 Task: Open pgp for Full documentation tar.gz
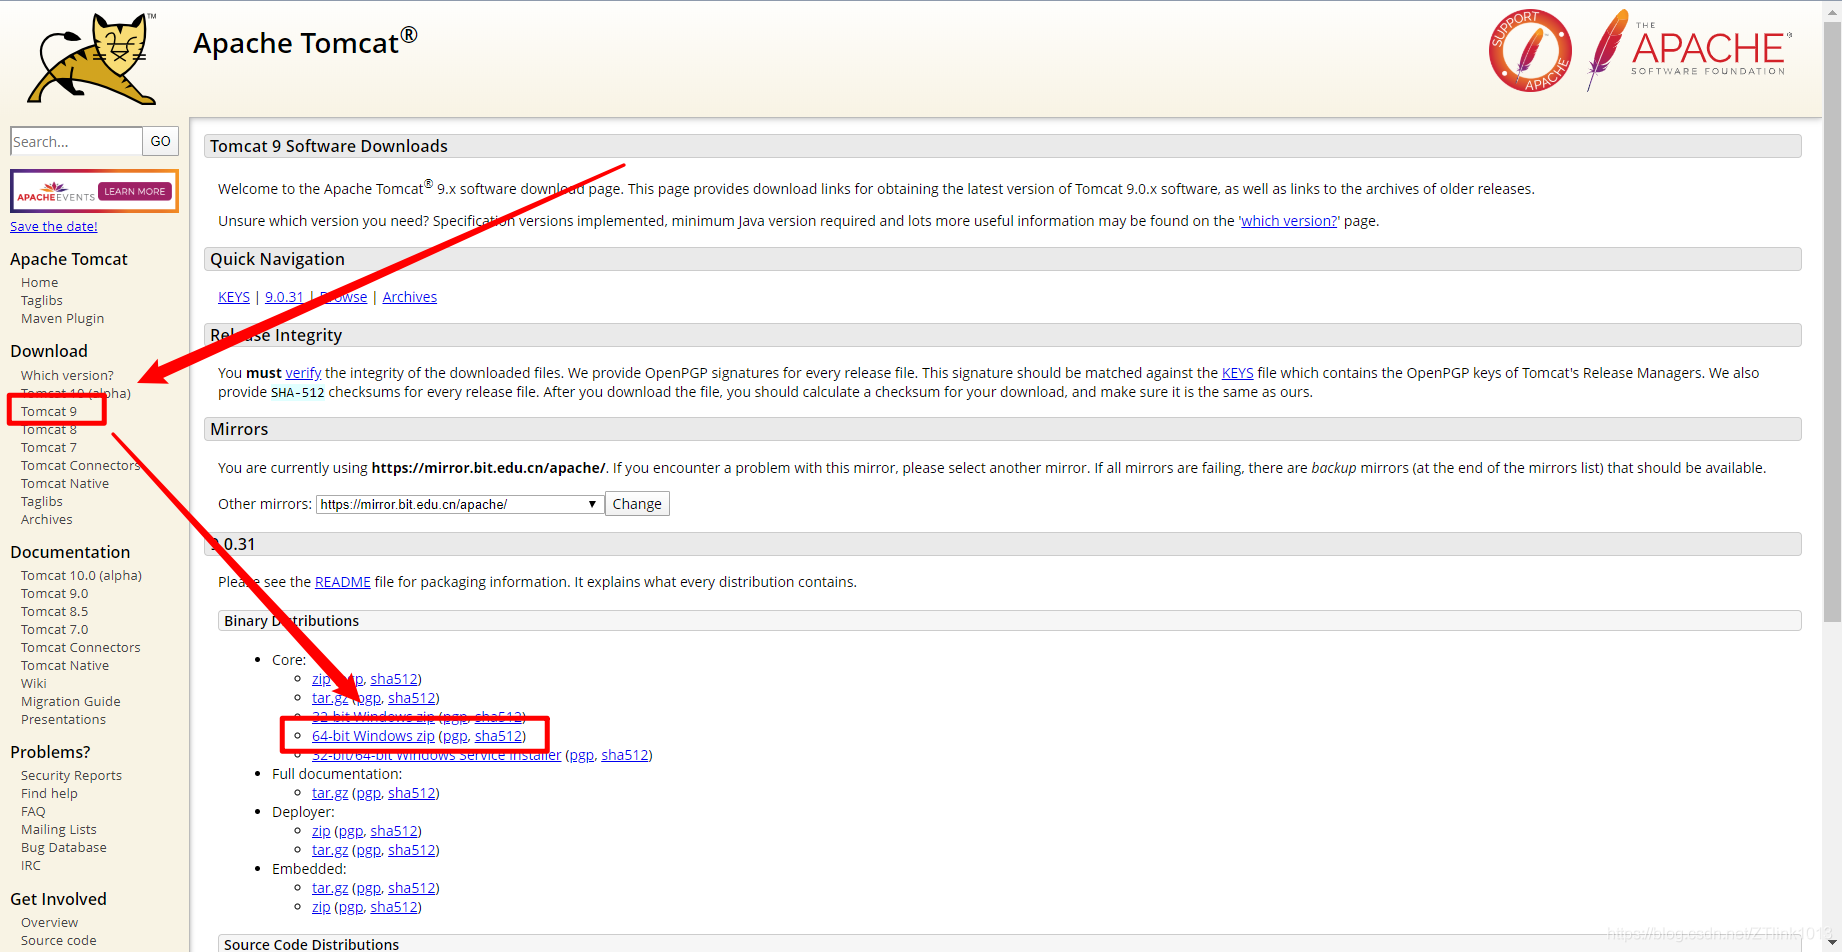click(x=369, y=793)
